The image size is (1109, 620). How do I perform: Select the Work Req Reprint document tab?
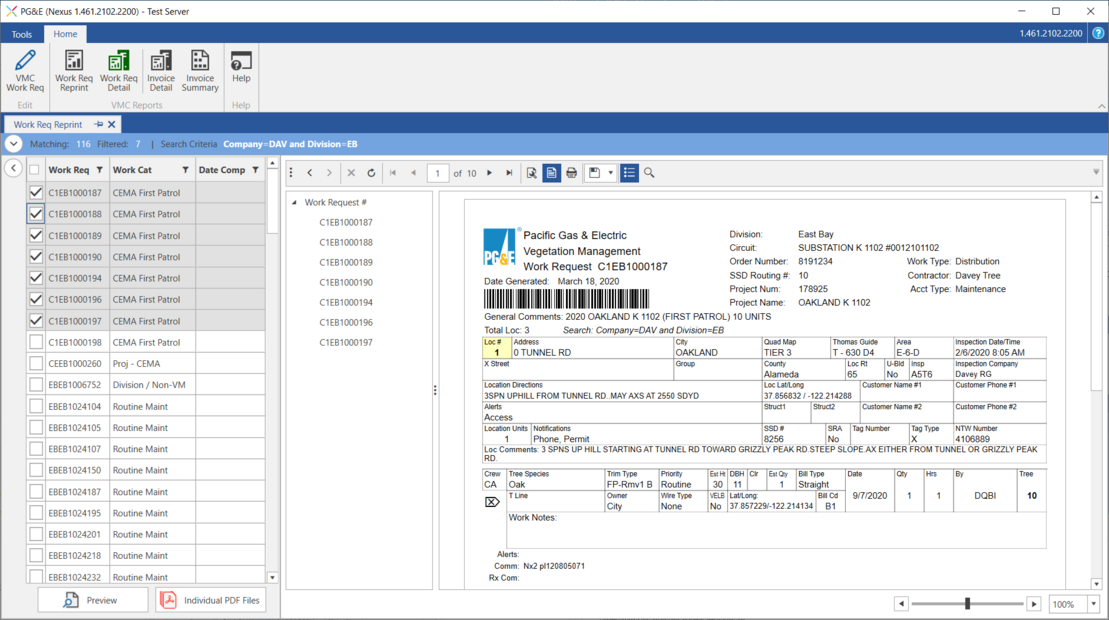coord(48,125)
